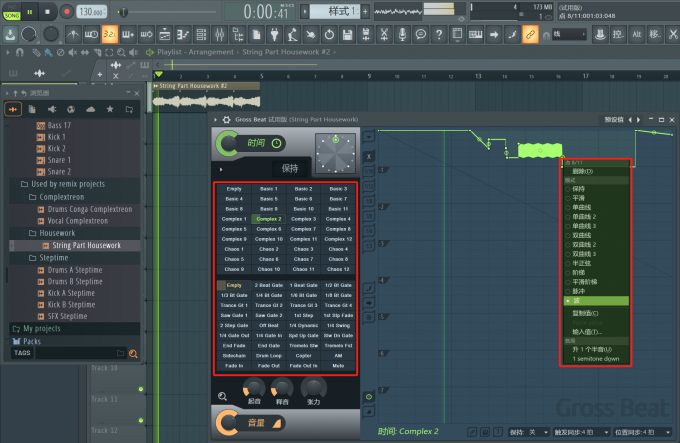Click the save disk icon in toolbar
Screen dimensions: 680x443
pos(347,34)
